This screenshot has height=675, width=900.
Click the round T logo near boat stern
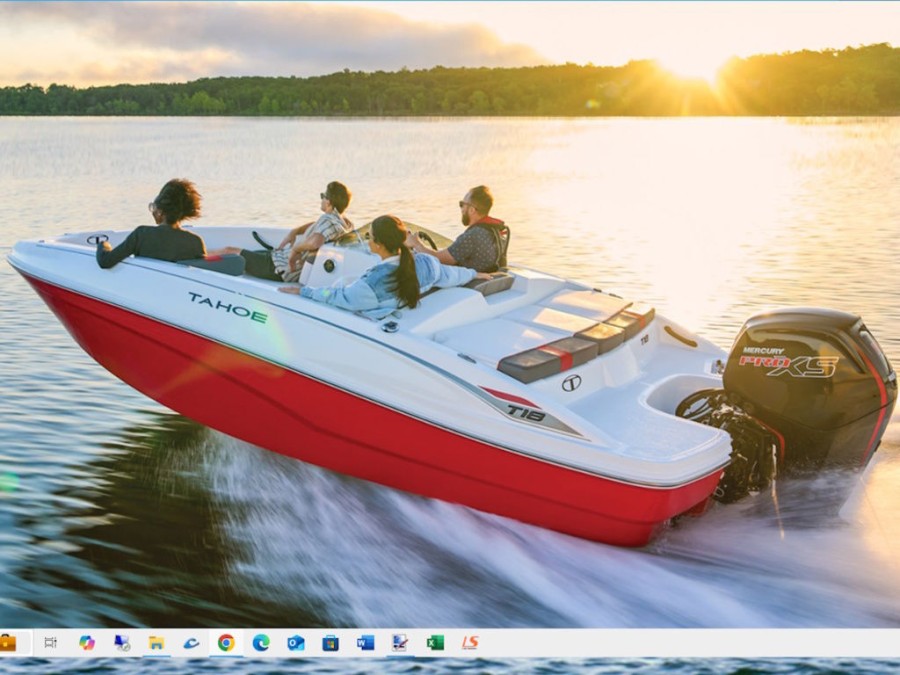(571, 383)
